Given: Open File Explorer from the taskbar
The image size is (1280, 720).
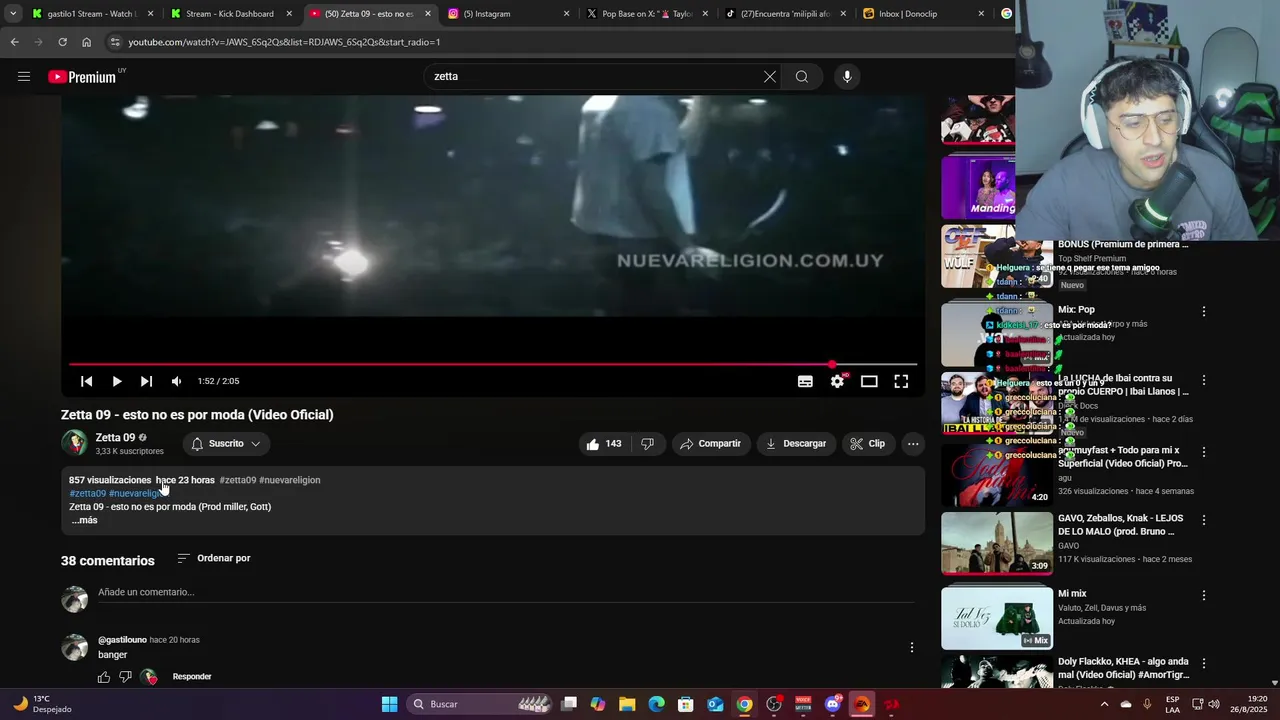Looking at the screenshot, I should [627, 704].
